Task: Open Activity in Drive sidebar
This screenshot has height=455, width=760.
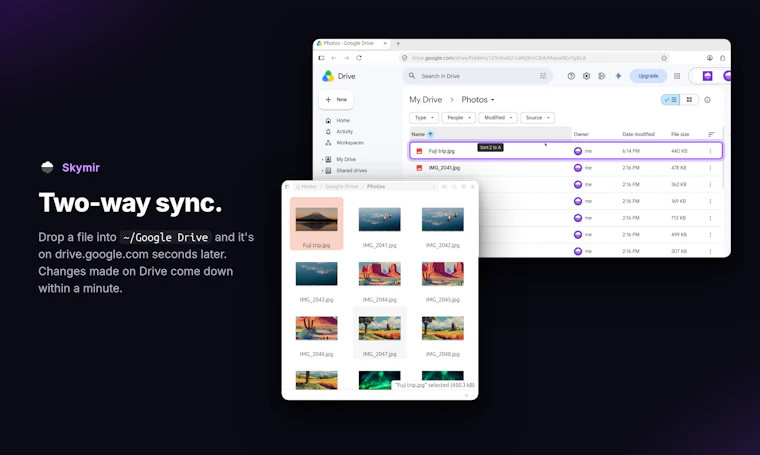Action: coord(344,131)
